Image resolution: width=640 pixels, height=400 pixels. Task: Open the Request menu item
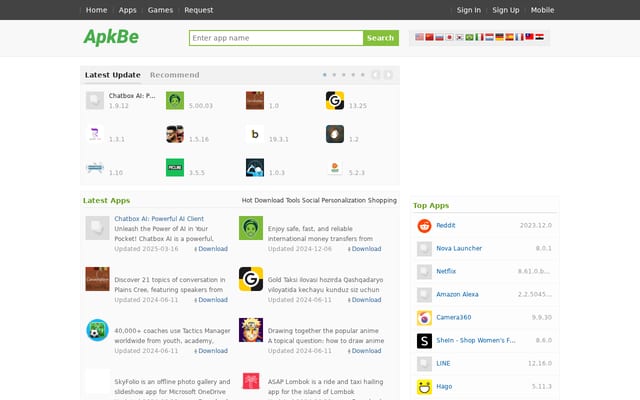pyautogui.click(x=198, y=10)
